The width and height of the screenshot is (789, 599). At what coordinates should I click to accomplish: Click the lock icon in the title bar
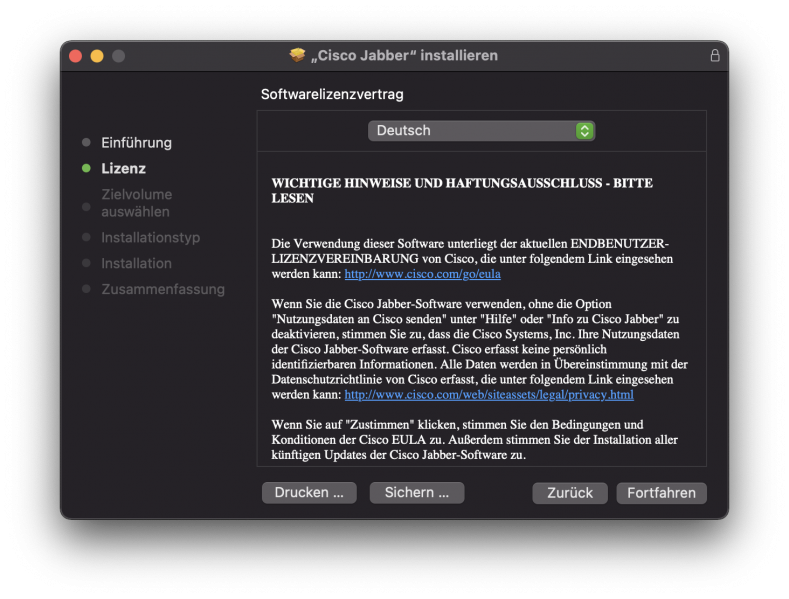[x=715, y=55]
